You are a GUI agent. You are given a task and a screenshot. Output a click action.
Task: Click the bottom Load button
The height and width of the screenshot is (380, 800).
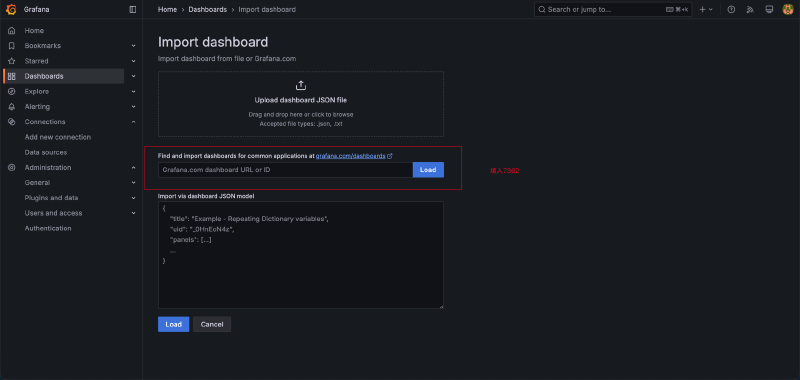[x=173, y=324]
